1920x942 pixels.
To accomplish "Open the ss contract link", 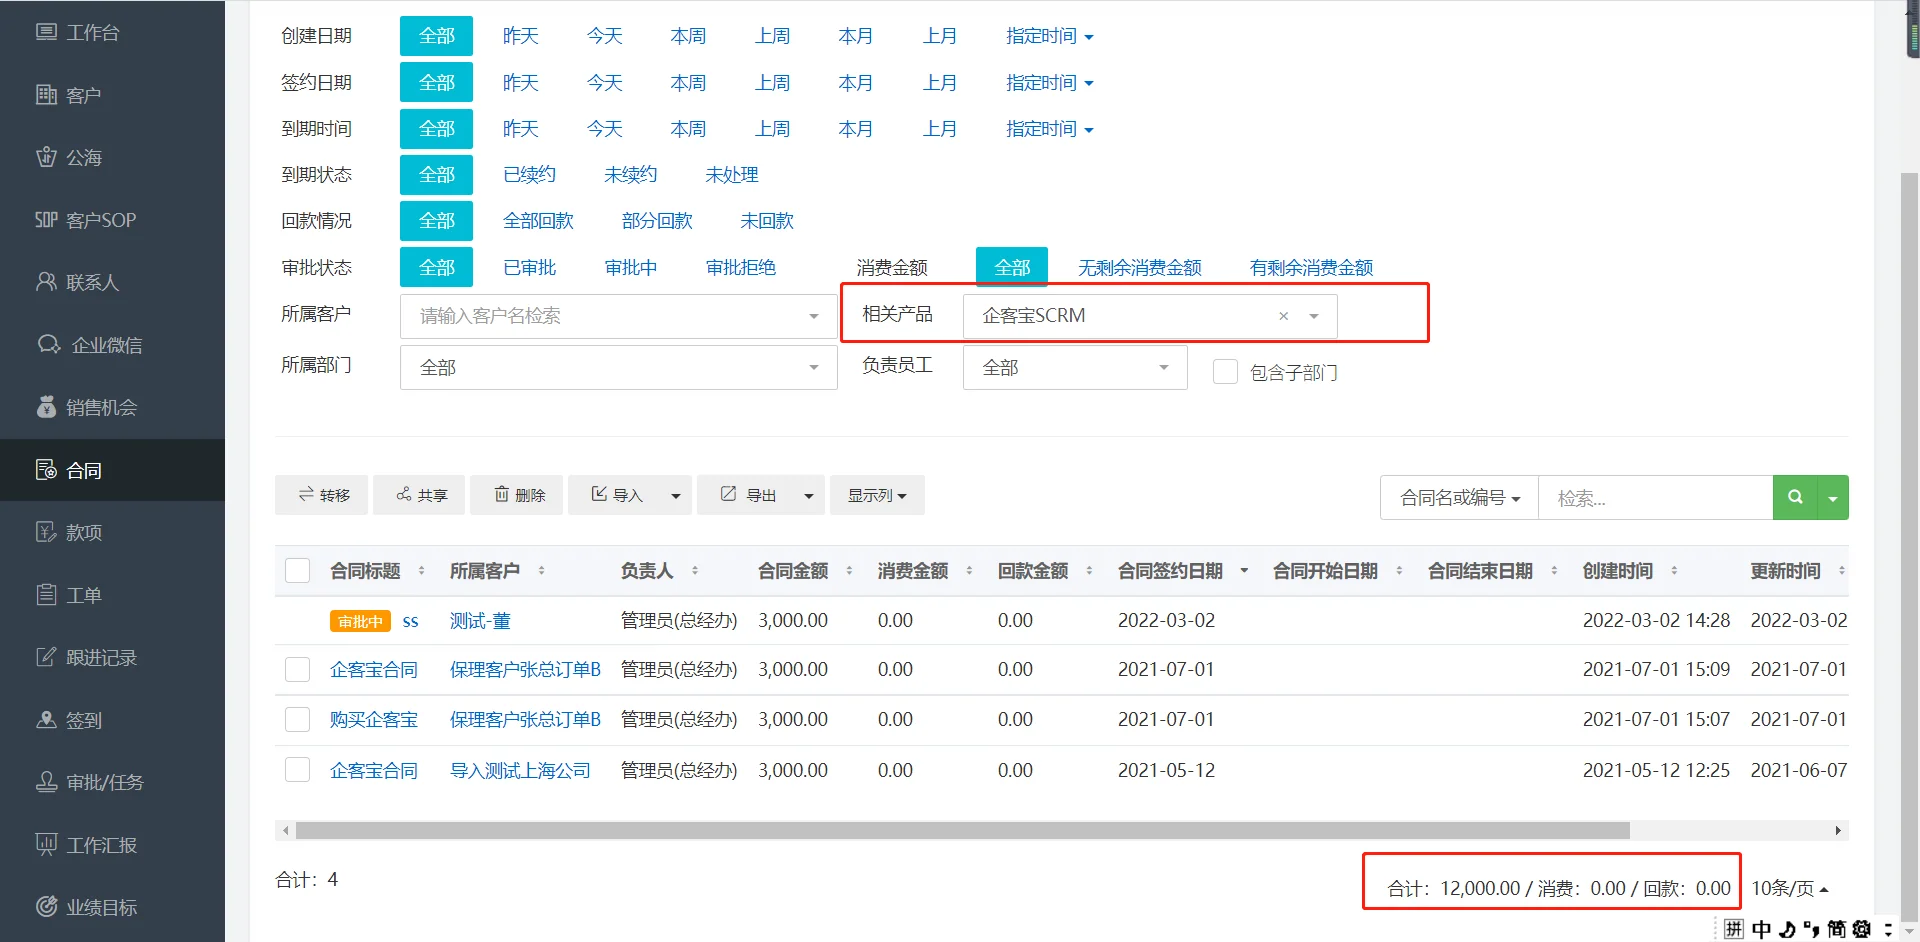I will (410, 621).
